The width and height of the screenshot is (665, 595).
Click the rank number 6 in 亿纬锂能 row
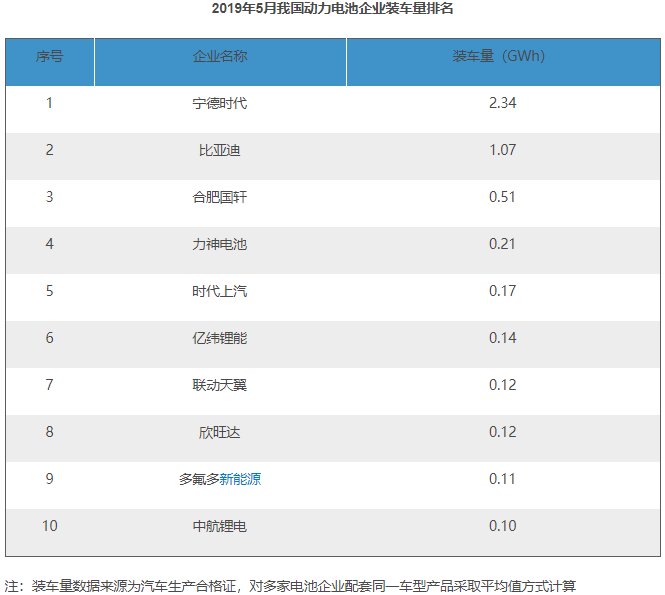pos(50,338)
